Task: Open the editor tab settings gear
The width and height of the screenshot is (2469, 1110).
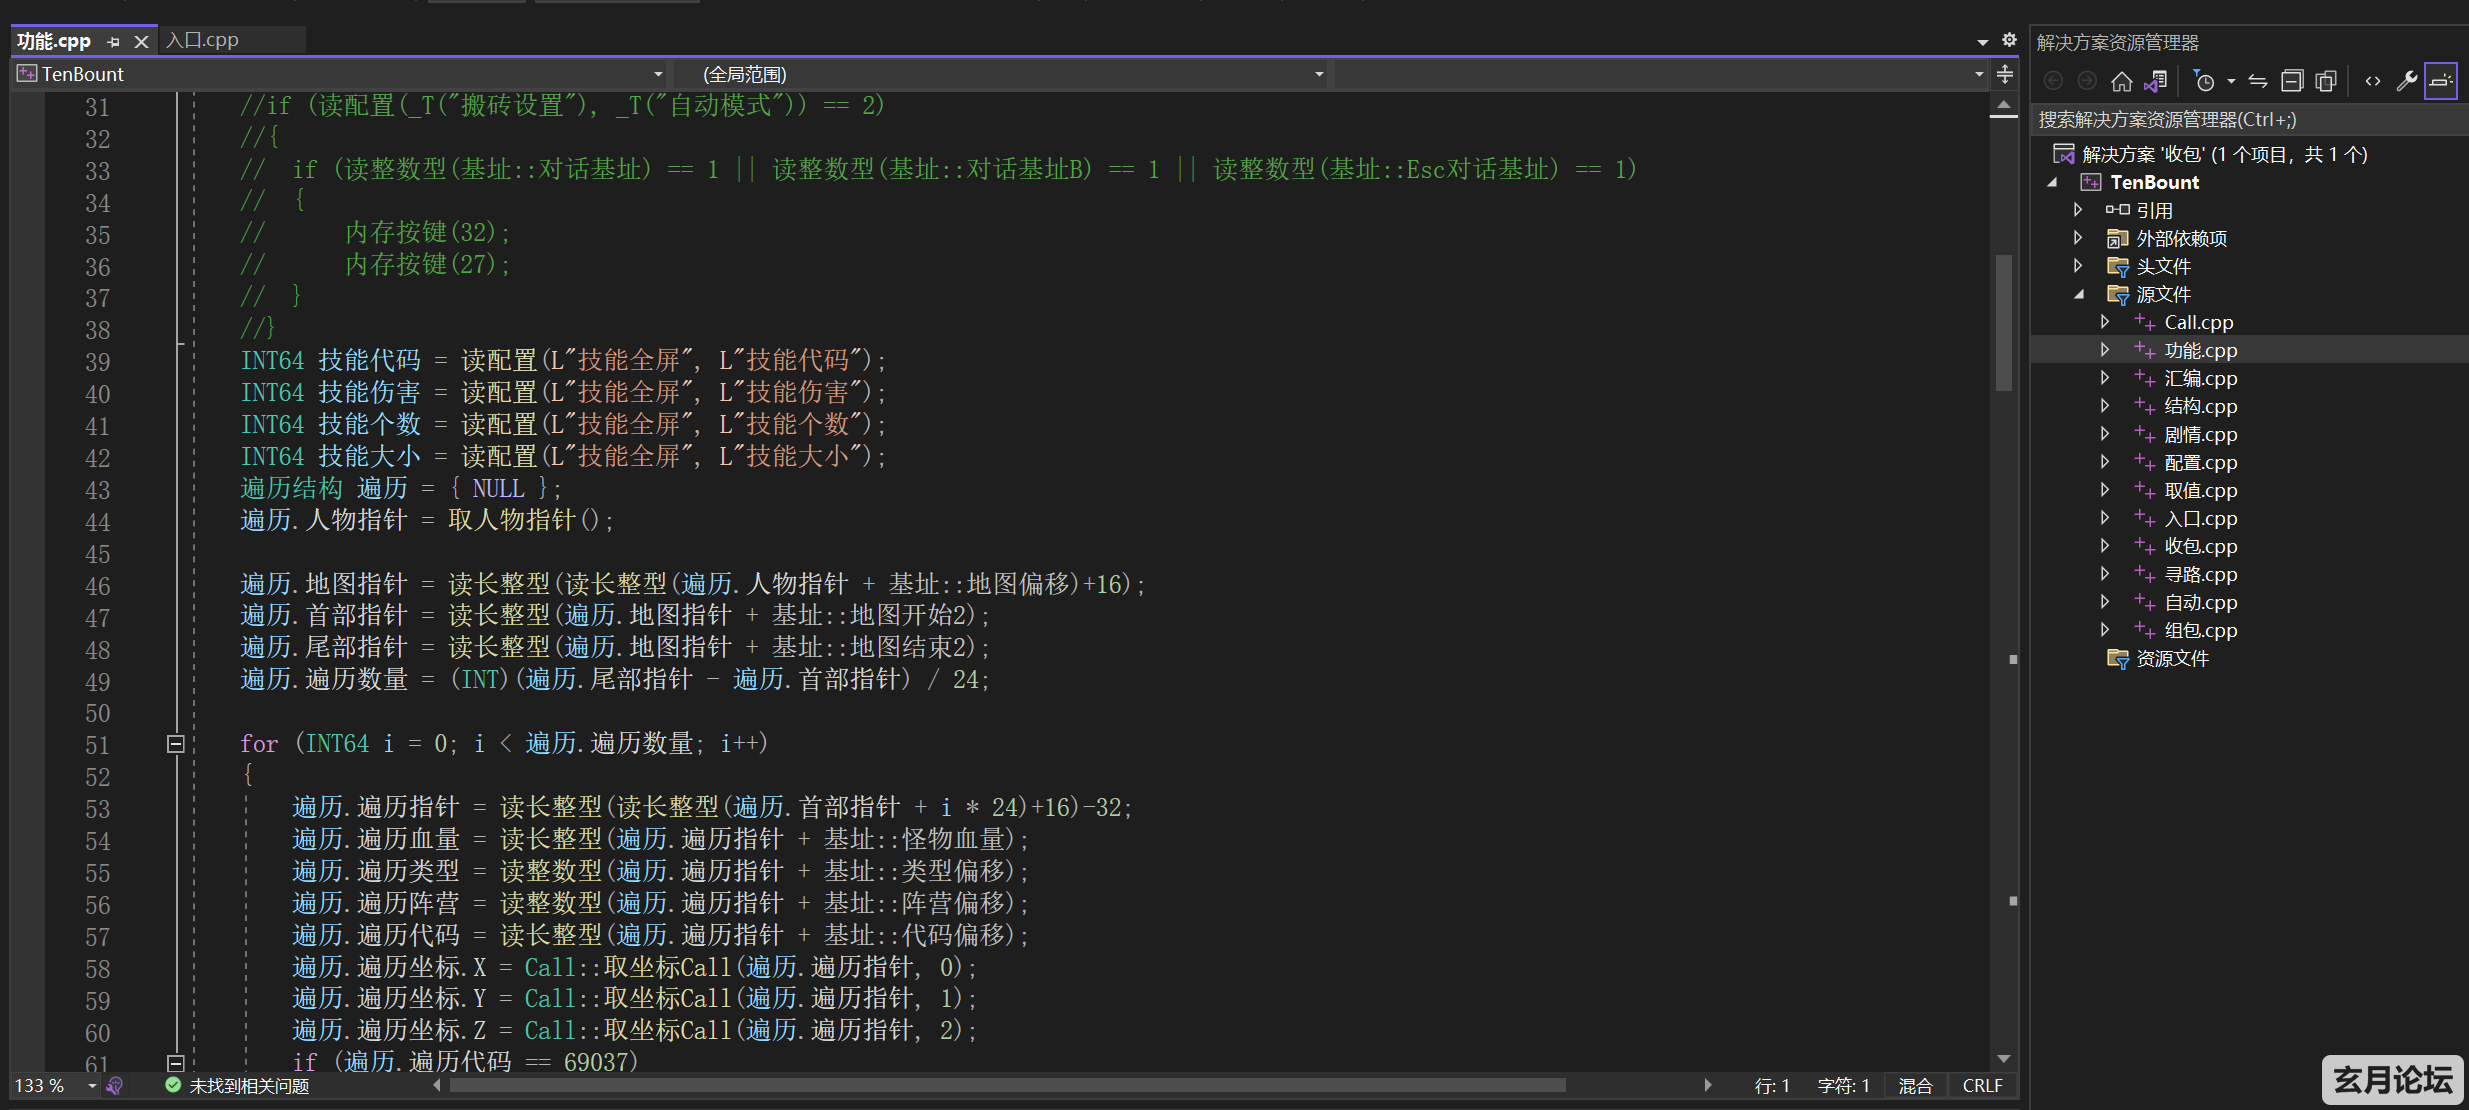Action: point(2008,40)
